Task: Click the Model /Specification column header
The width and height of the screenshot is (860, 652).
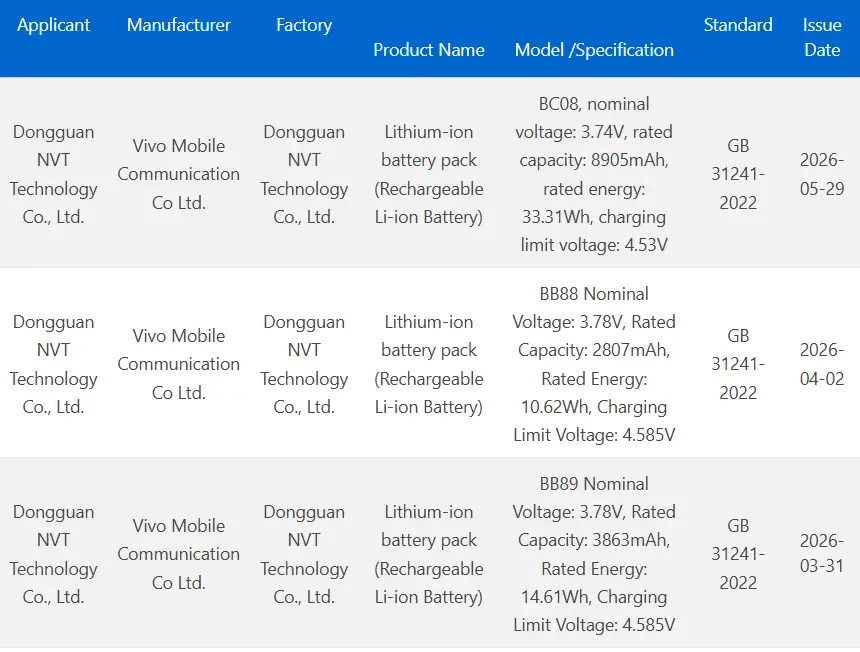Action: (x=594, y=50)
